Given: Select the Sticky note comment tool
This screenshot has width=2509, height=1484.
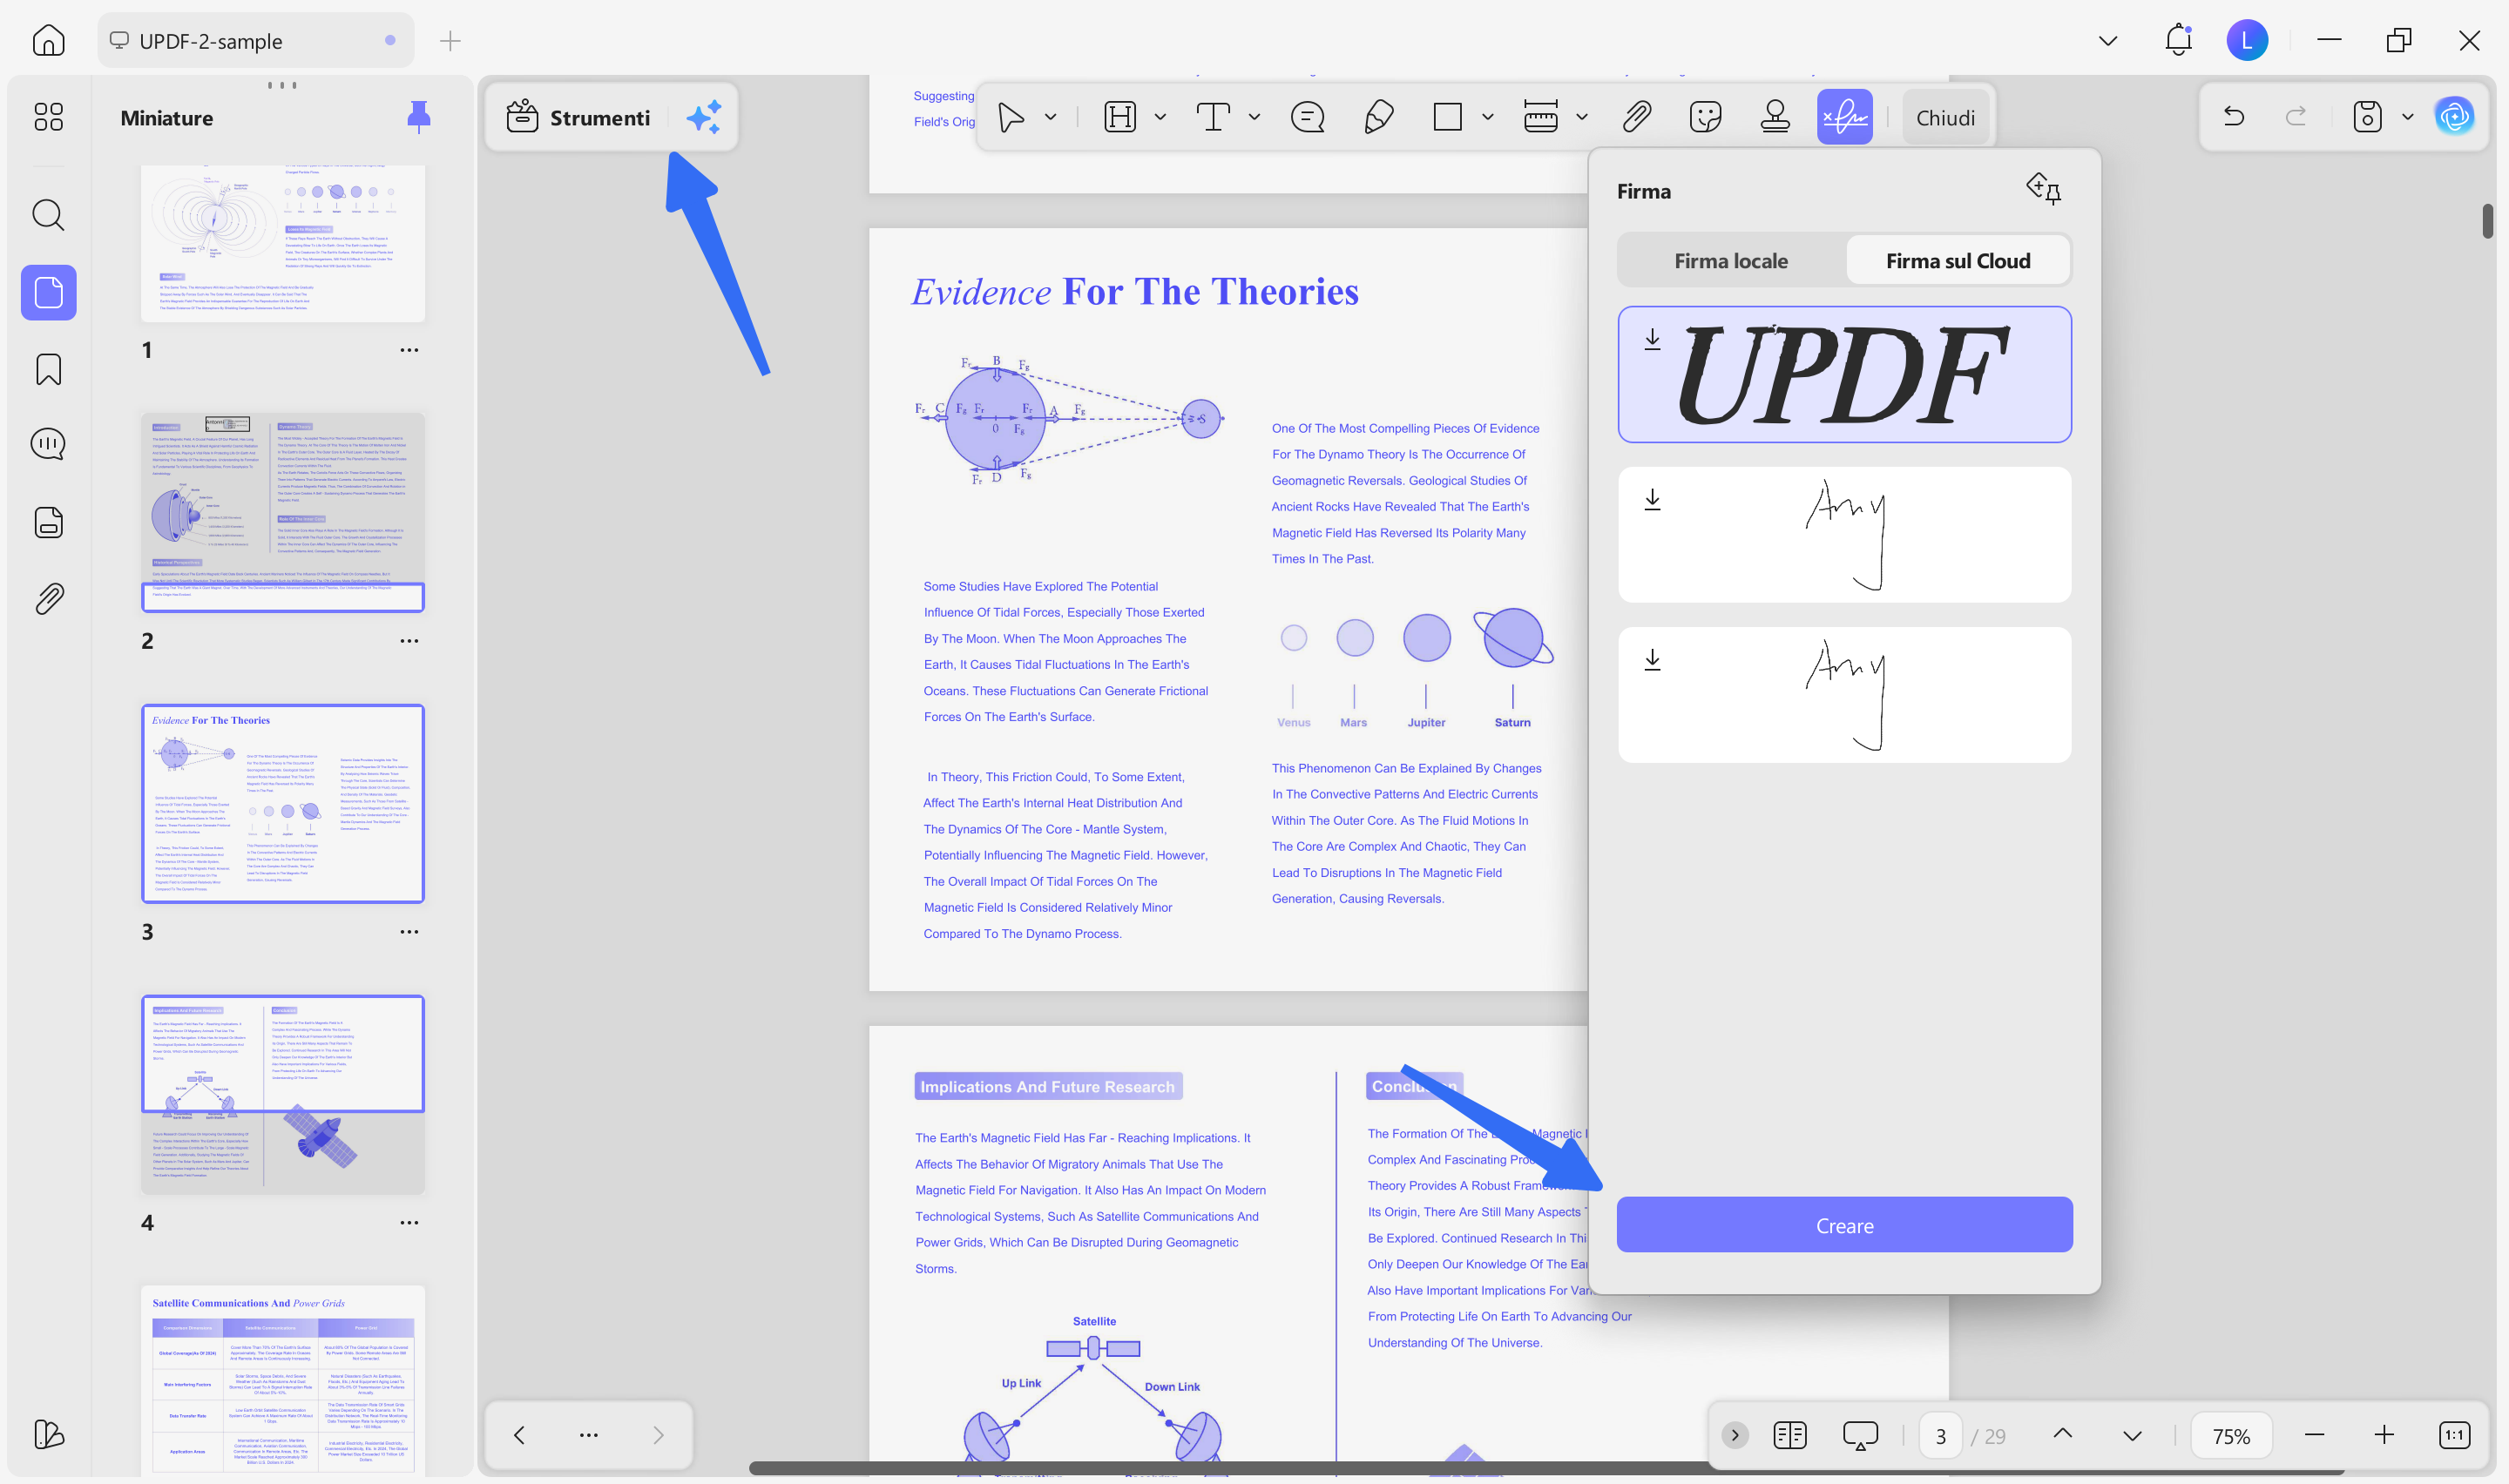Looking at the screenshot, I should [x=1307, y=117].
